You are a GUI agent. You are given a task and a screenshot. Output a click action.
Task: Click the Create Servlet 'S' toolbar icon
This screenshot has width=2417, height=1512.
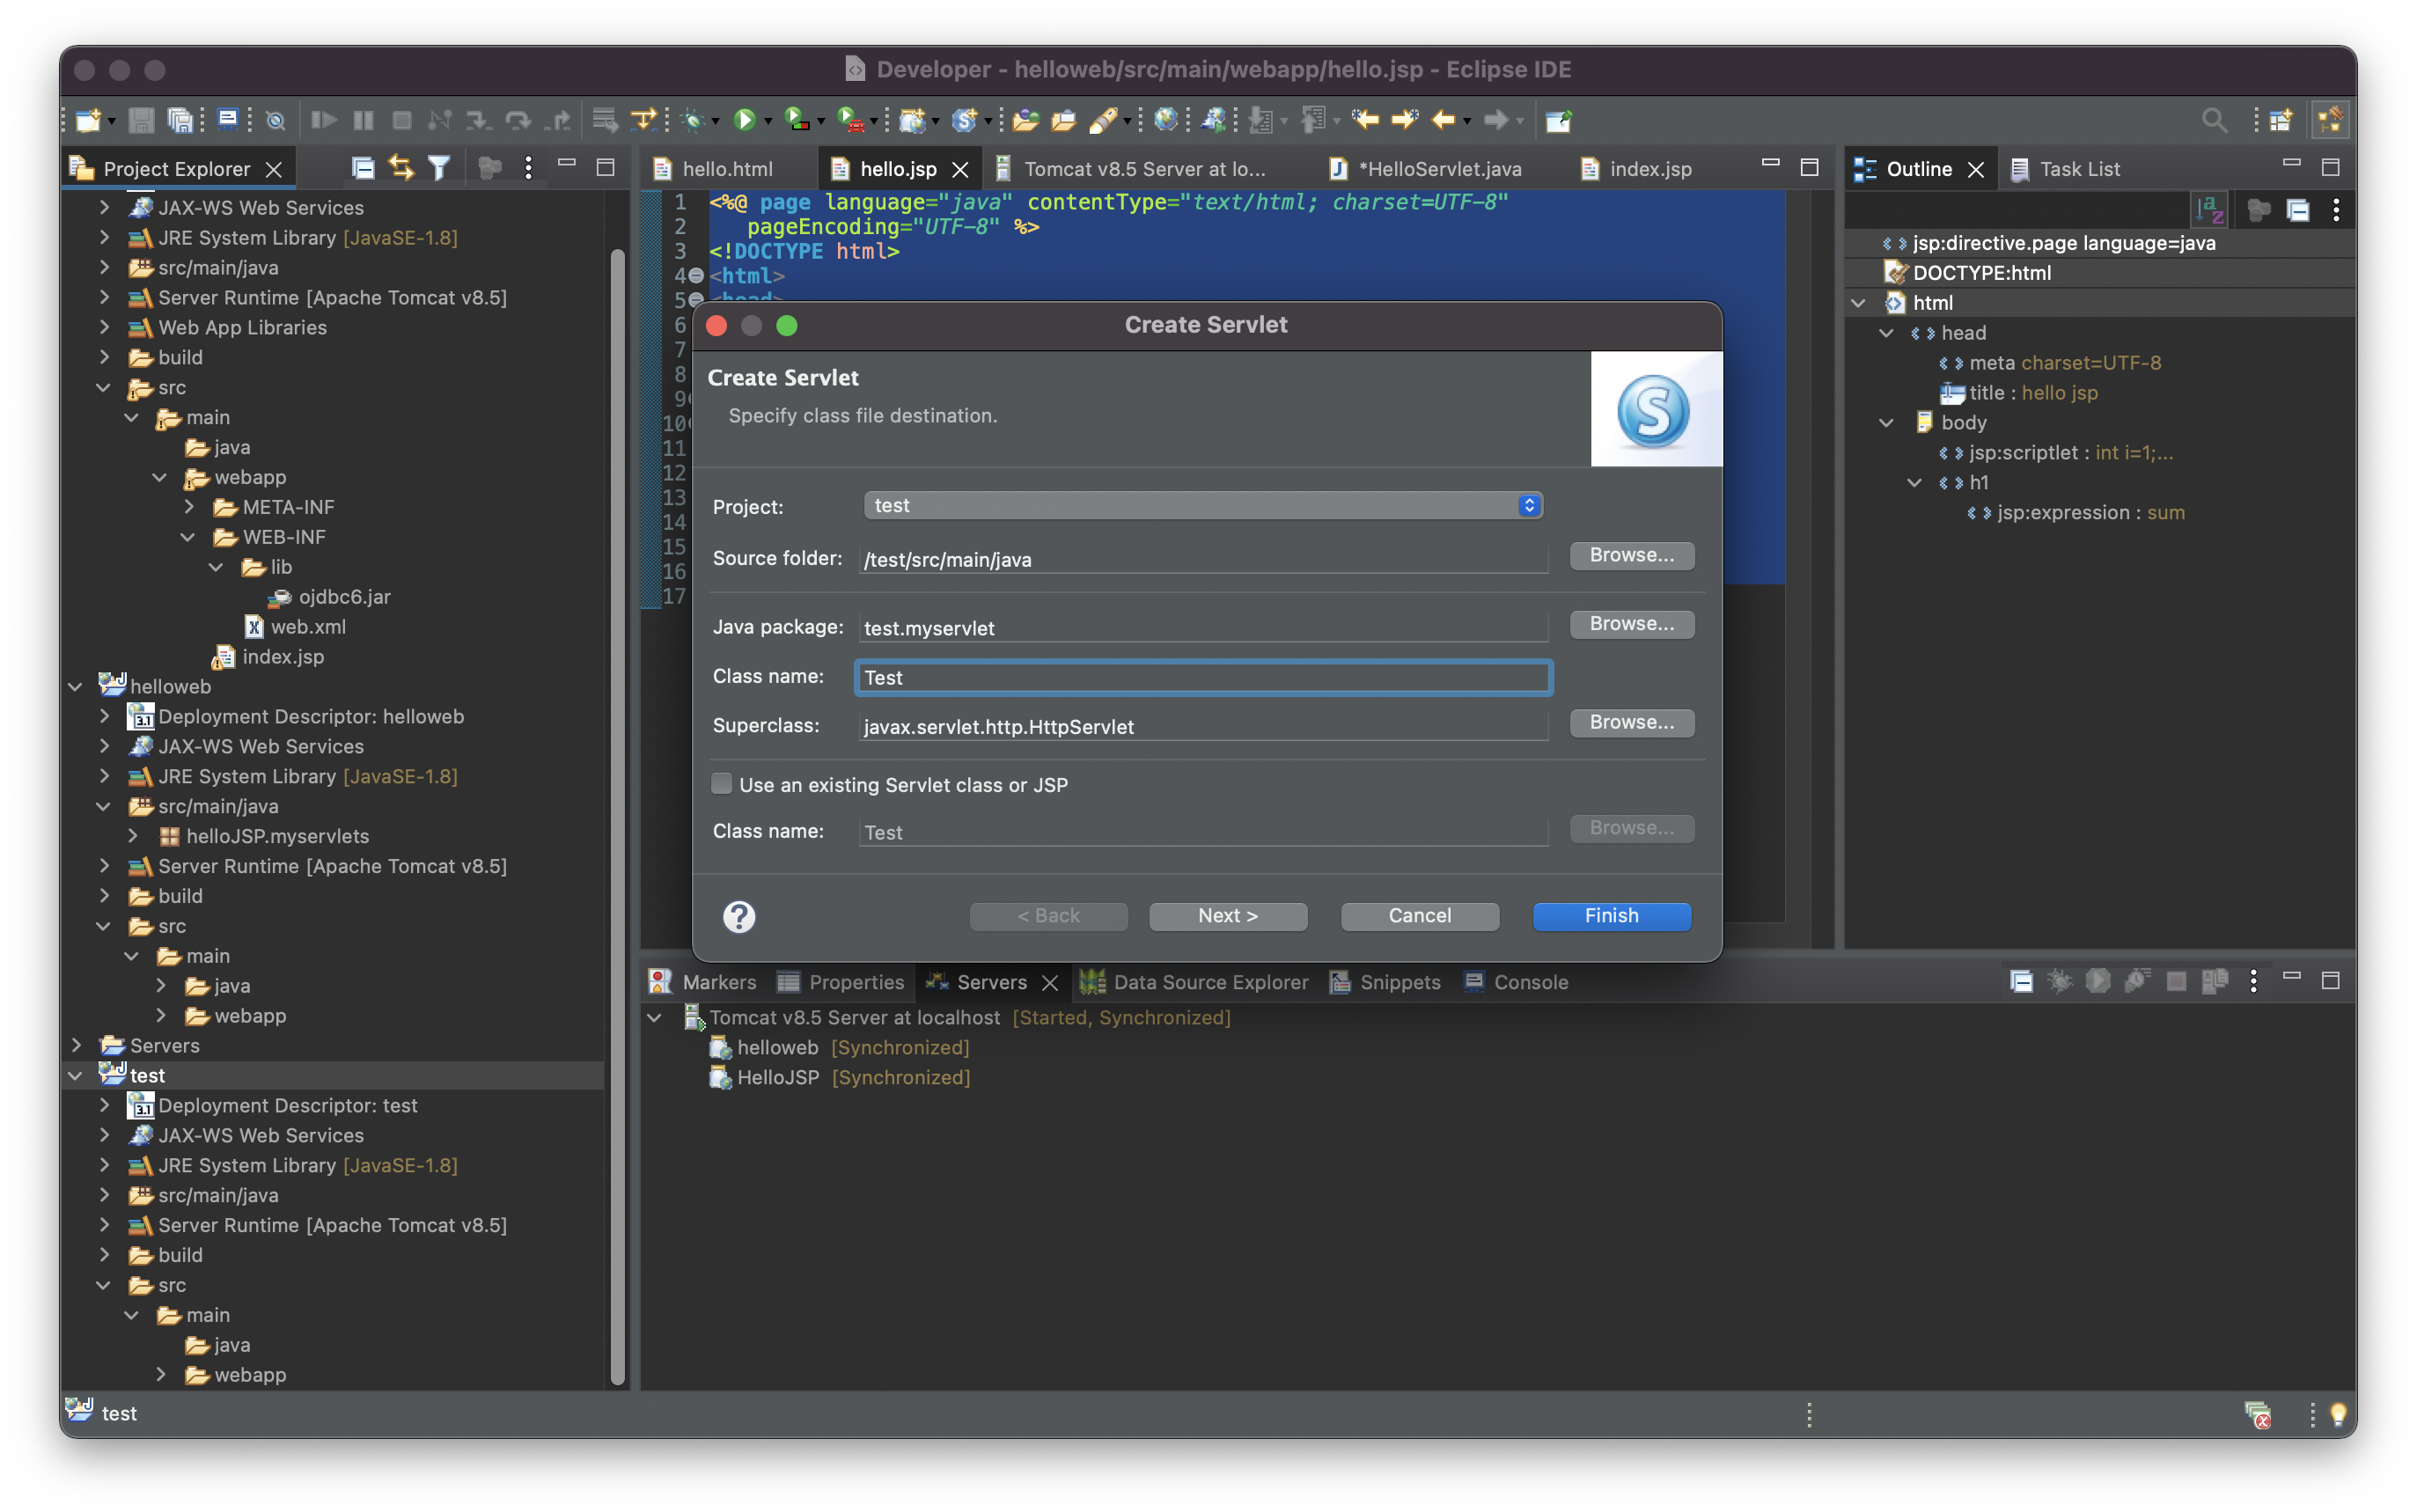tap(963, 120)
